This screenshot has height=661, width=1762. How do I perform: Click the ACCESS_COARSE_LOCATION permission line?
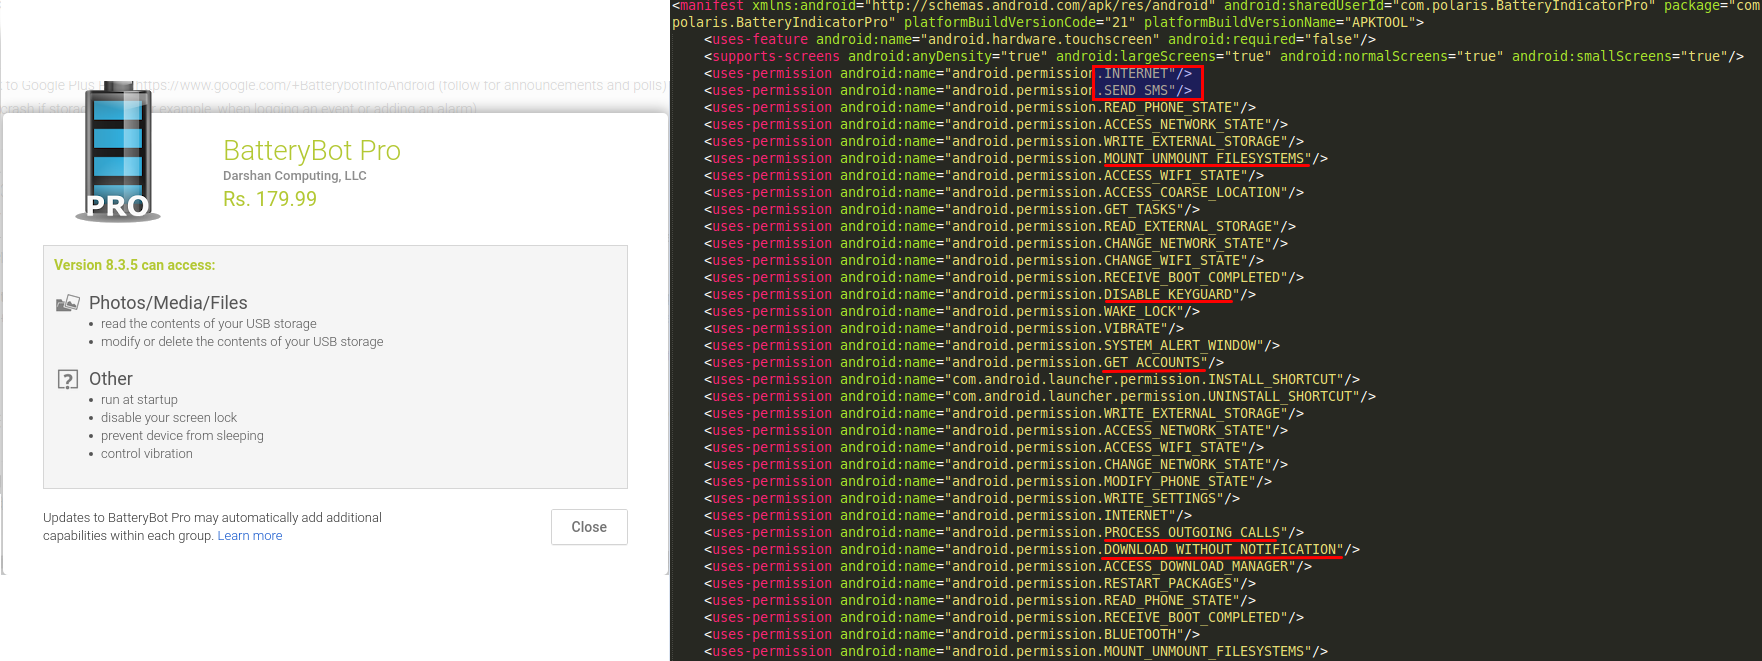click(1004, 193)
